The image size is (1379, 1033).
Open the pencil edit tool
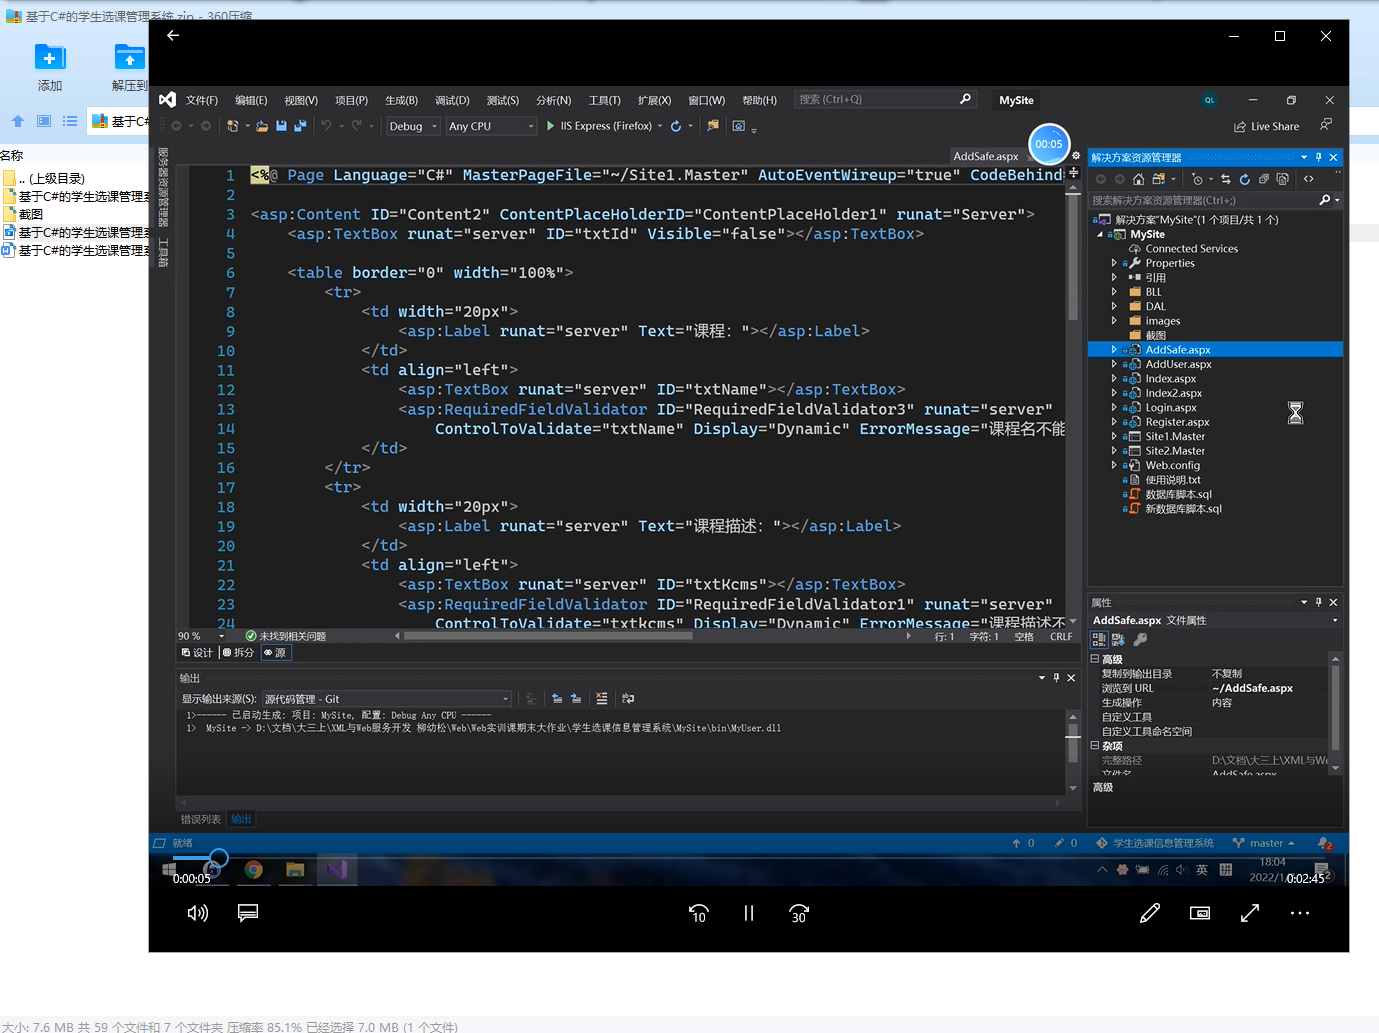click(x=1150, y=913)
